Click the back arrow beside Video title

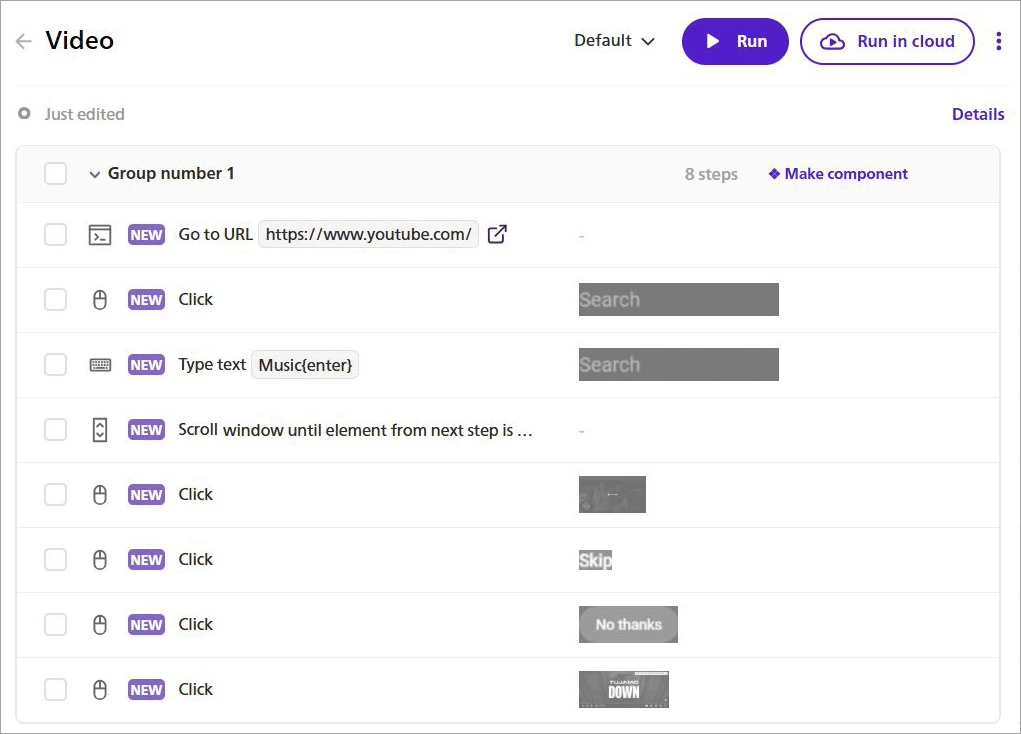(22, 41)
